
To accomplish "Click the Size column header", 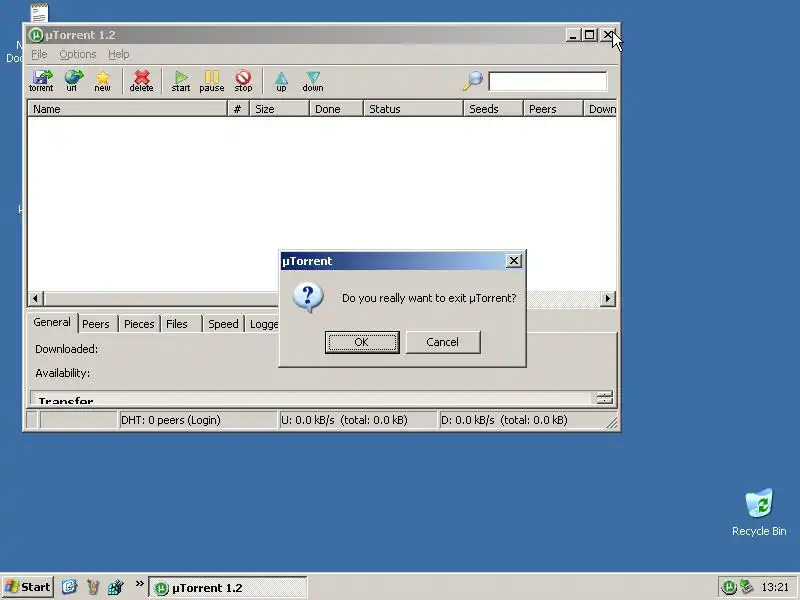I will coord(279,109).
